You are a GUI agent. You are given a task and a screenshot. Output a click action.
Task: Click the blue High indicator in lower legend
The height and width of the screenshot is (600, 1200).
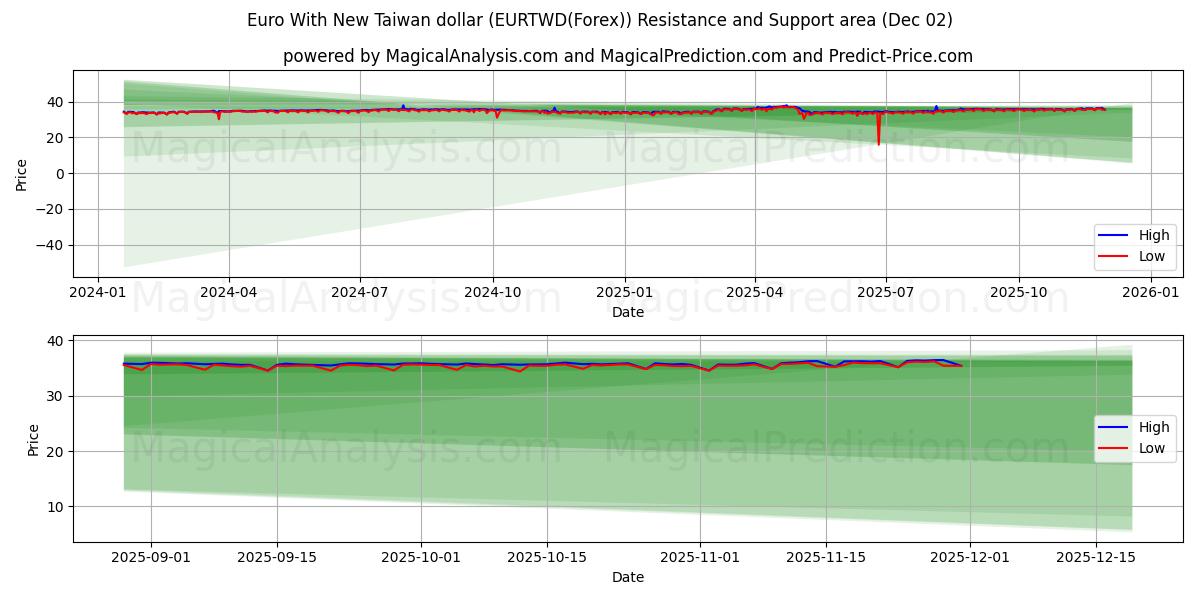coord(1113,425)
